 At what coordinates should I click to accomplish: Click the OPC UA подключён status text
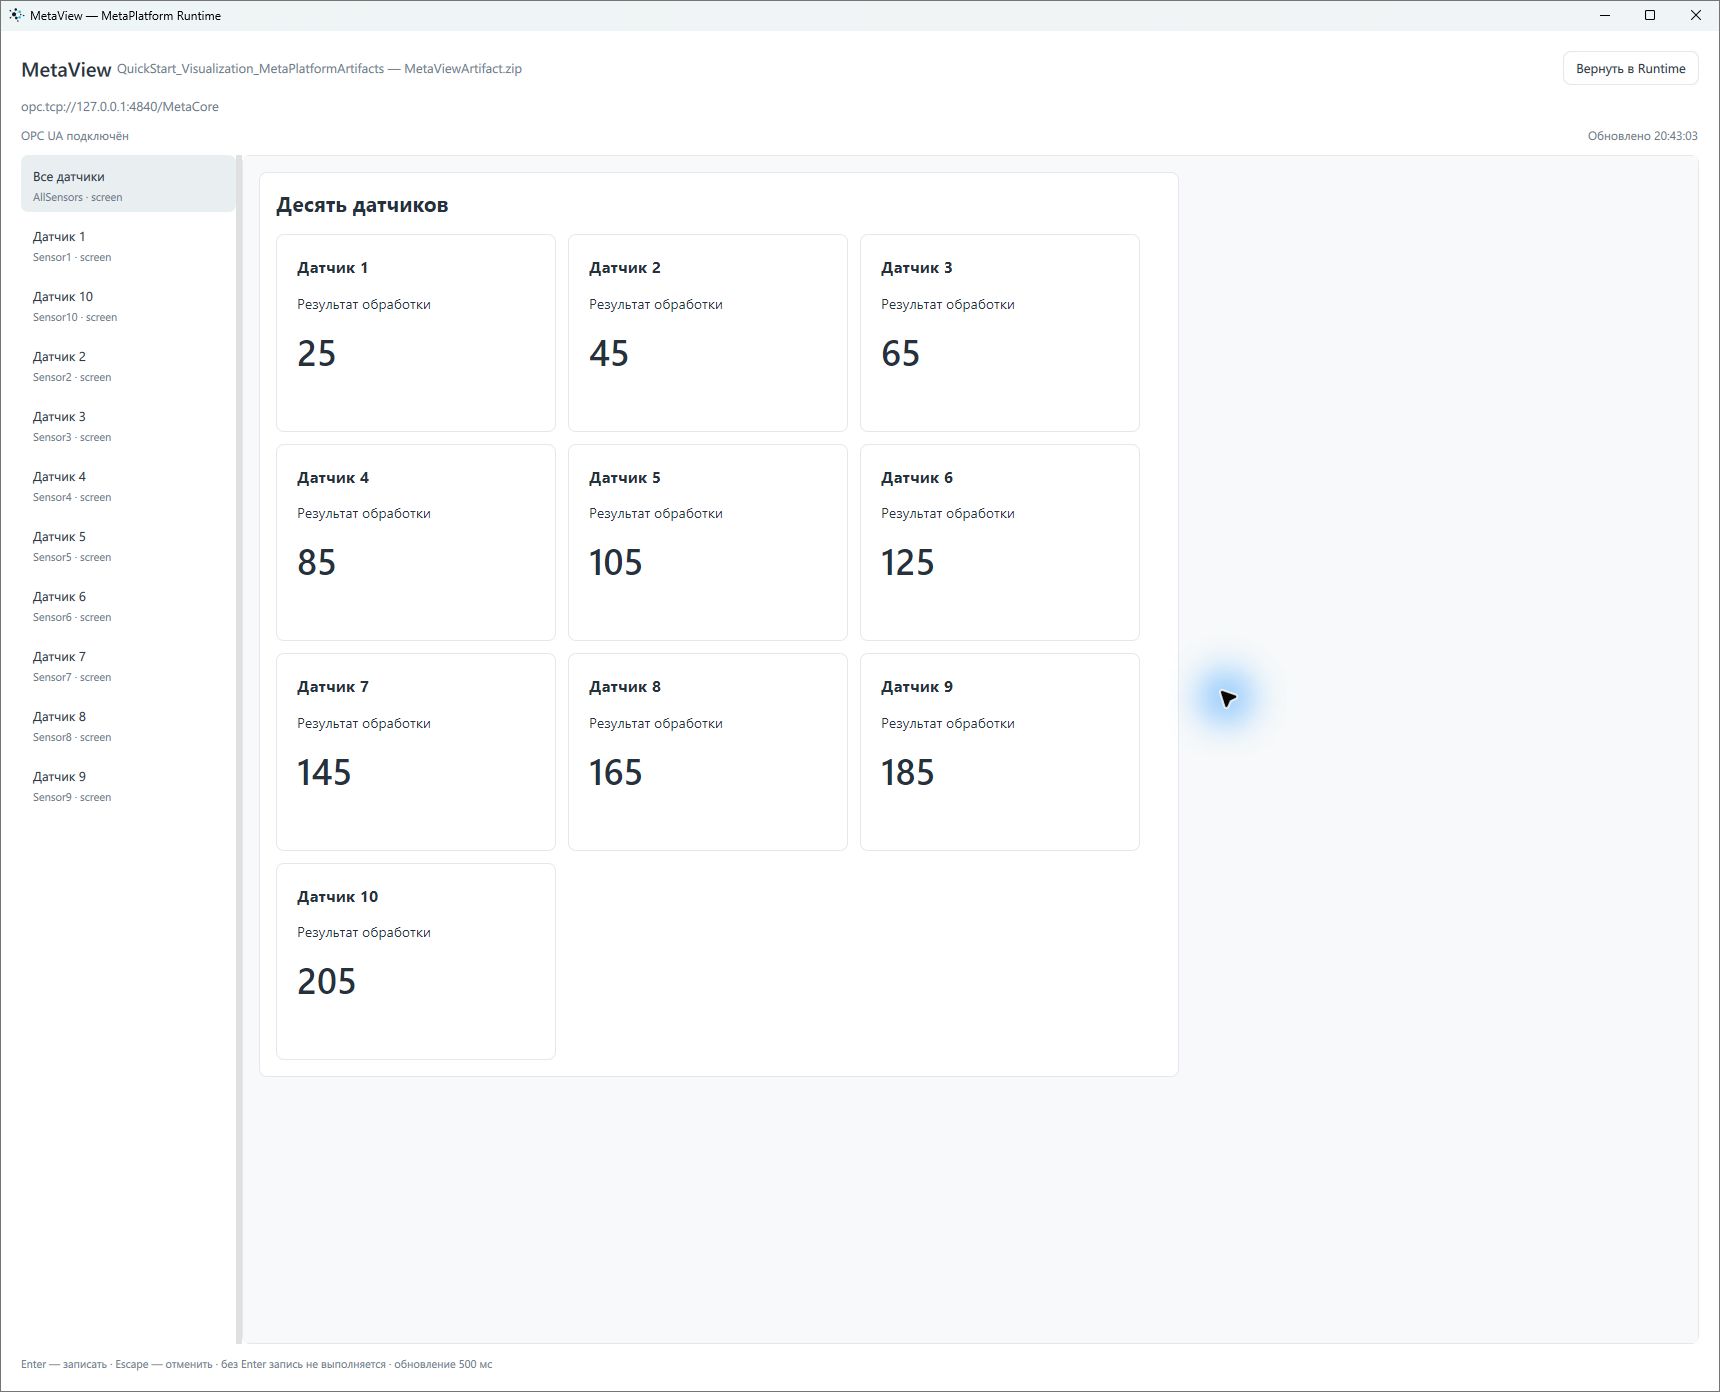[75, 136]
